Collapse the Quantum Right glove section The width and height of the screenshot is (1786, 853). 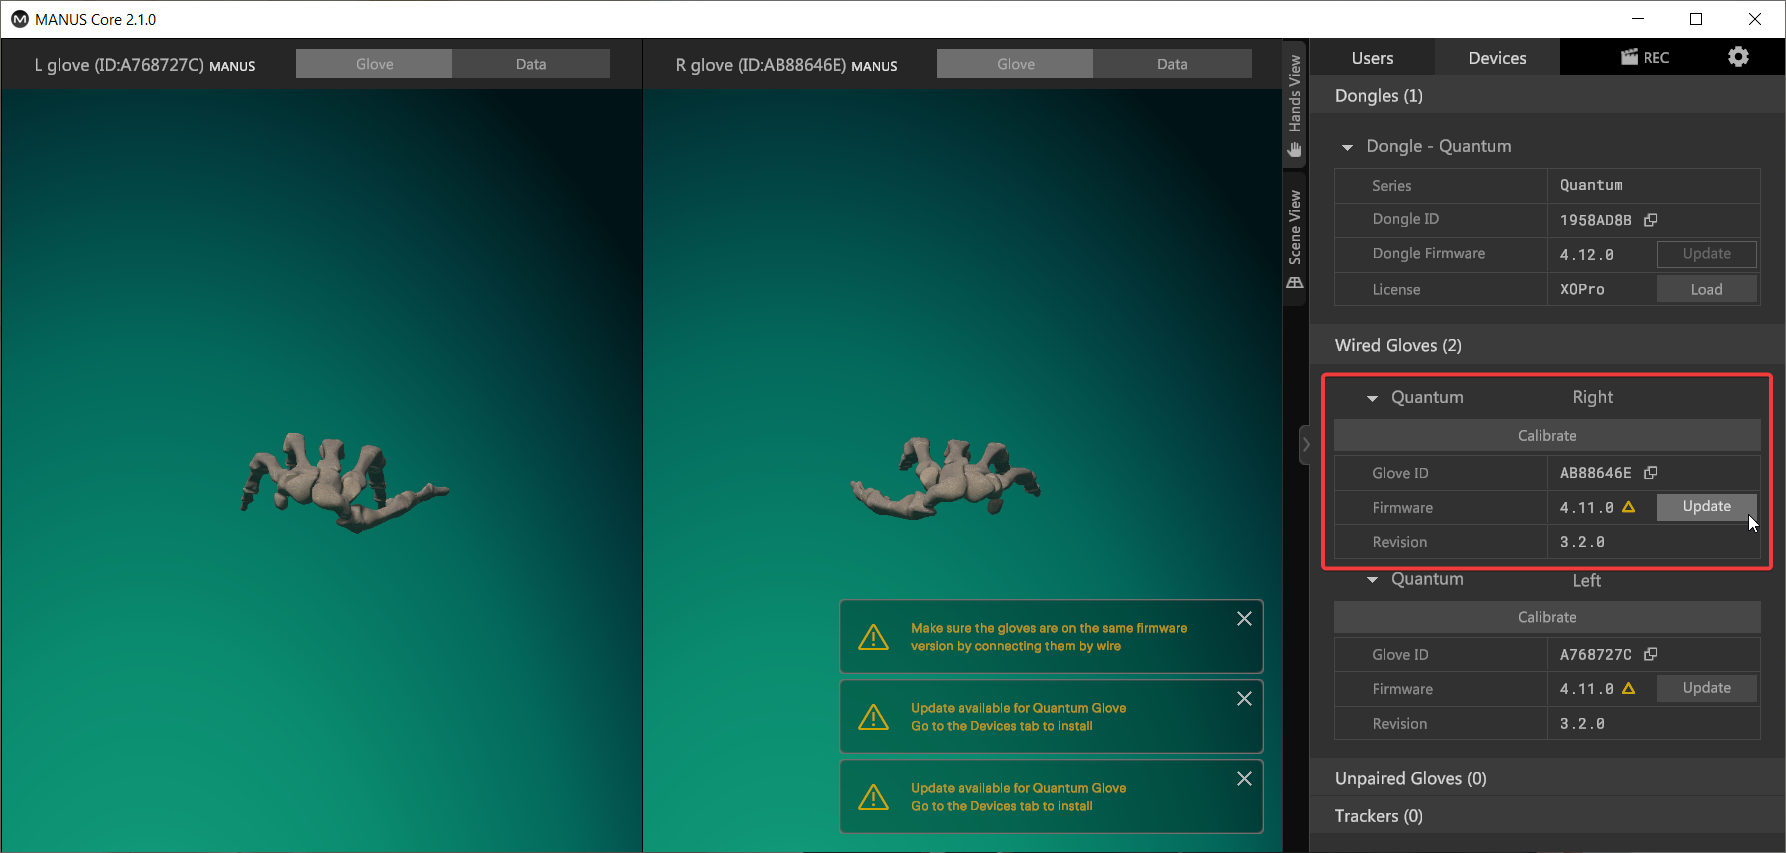1372,398
